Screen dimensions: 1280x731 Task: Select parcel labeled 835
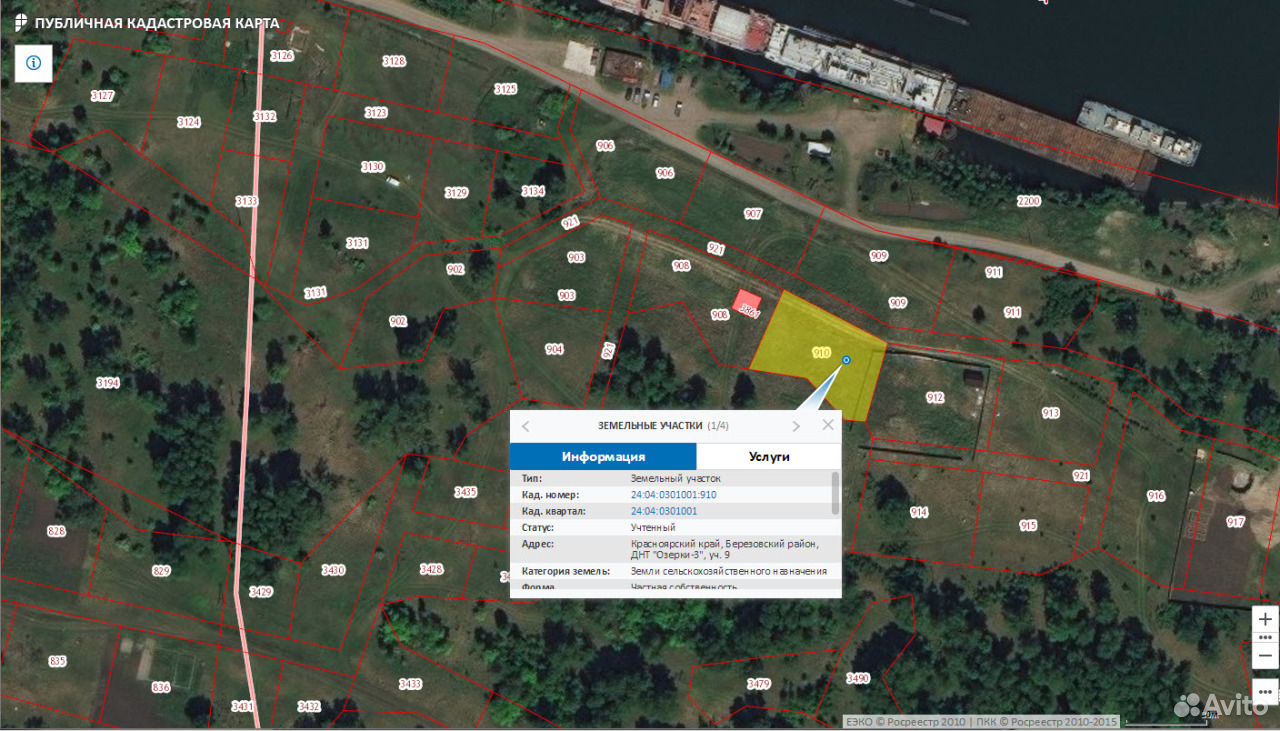coord(56,661)
